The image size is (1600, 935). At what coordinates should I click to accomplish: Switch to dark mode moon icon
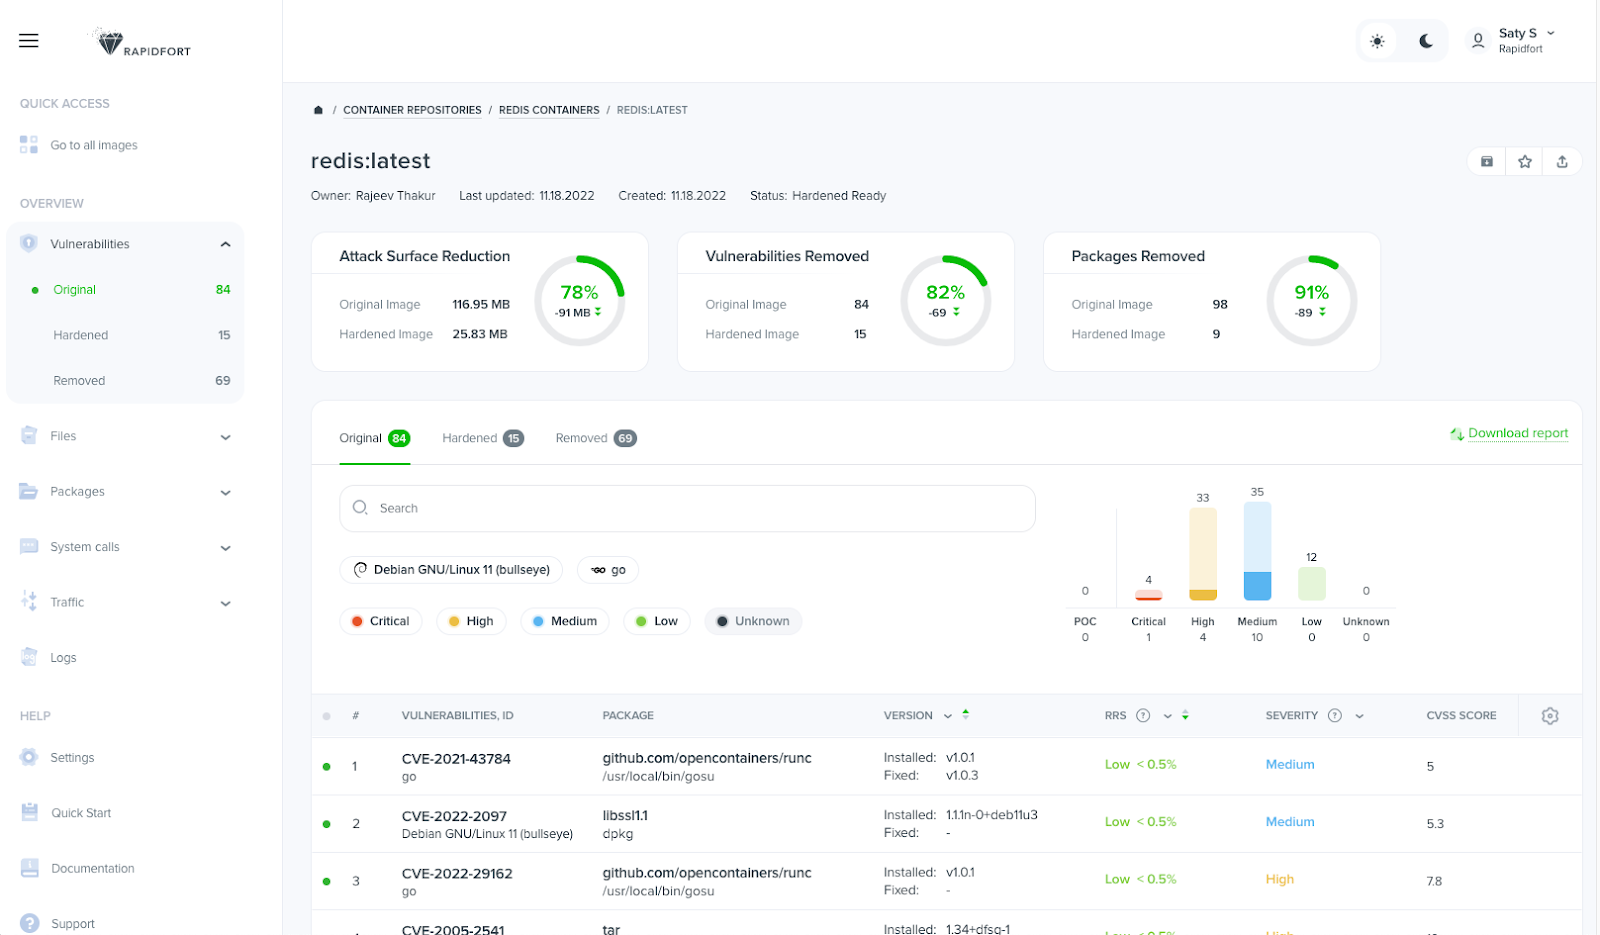pyautogui.click(x=1426, y=41)
